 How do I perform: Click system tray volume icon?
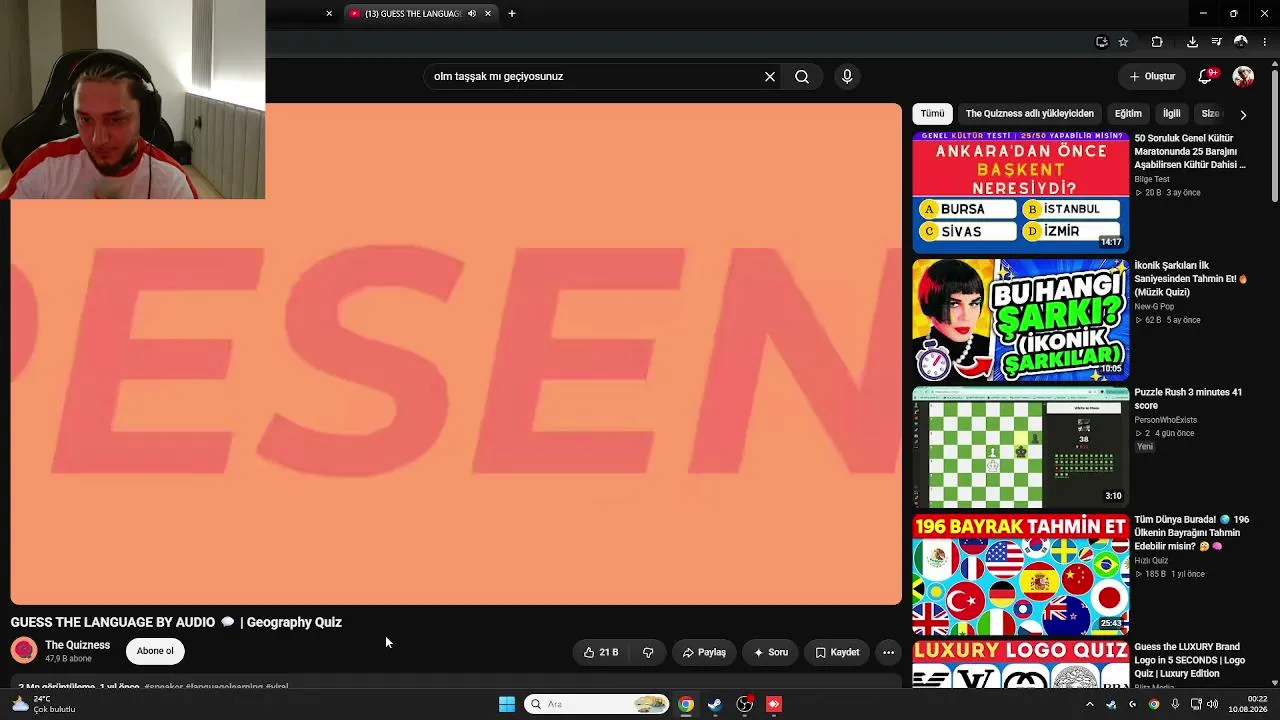pyautogui.click(x=1213, y=704)
